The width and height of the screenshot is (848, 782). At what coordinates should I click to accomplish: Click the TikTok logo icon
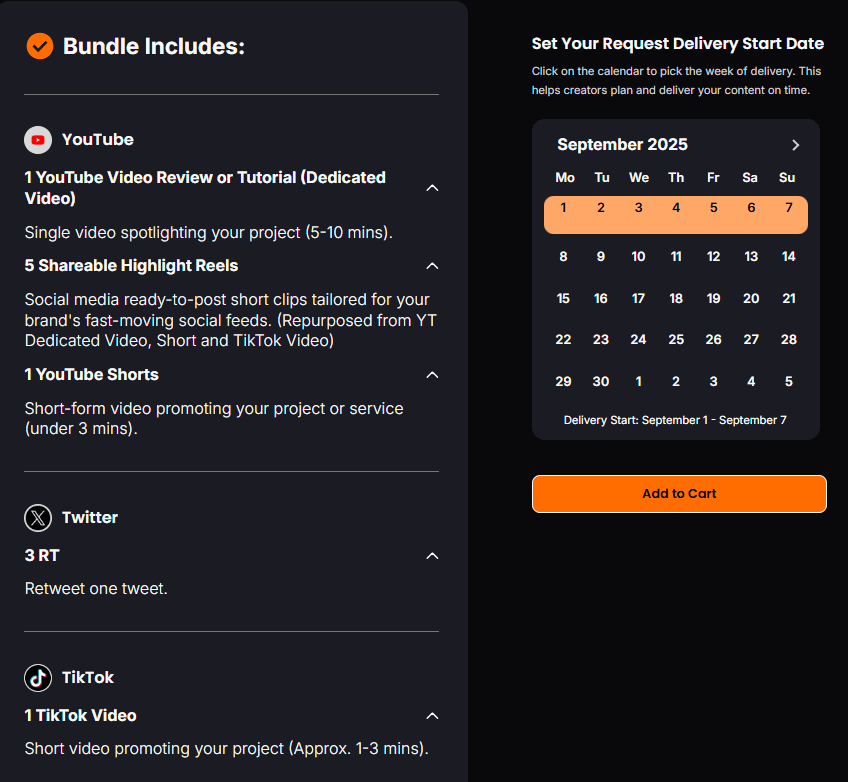(x=38, y=678)
